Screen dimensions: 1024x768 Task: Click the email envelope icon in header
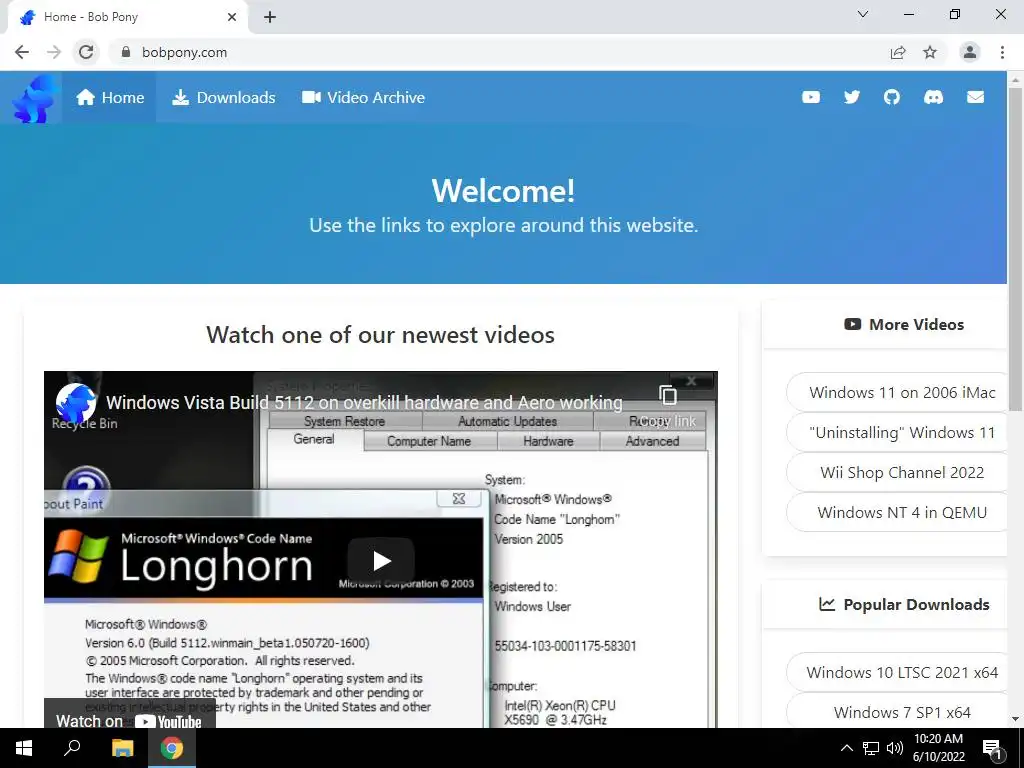[x=975, y=97]
